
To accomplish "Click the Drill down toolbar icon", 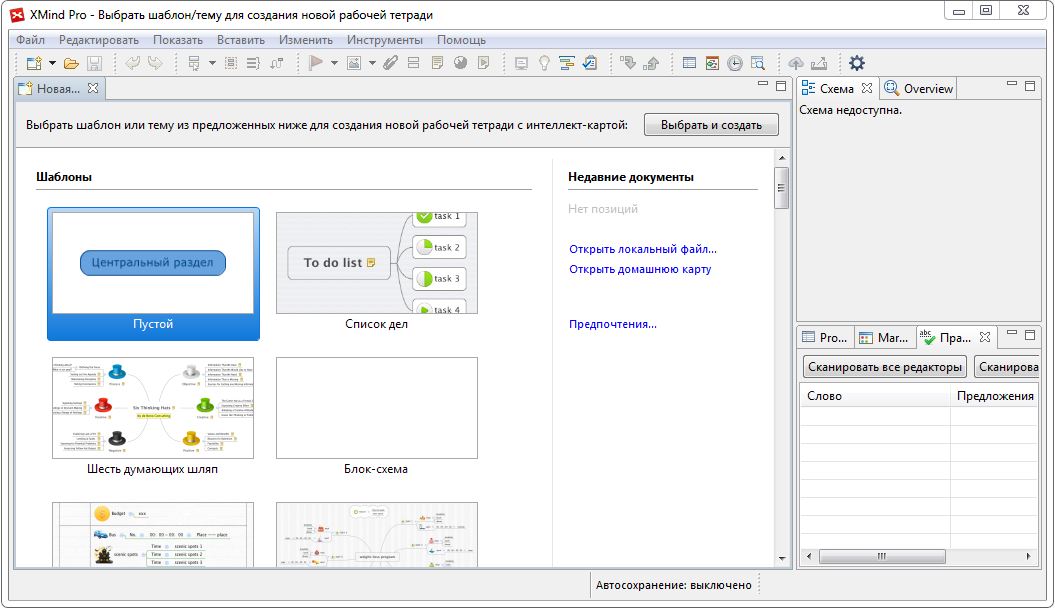I will pos(628,63).
